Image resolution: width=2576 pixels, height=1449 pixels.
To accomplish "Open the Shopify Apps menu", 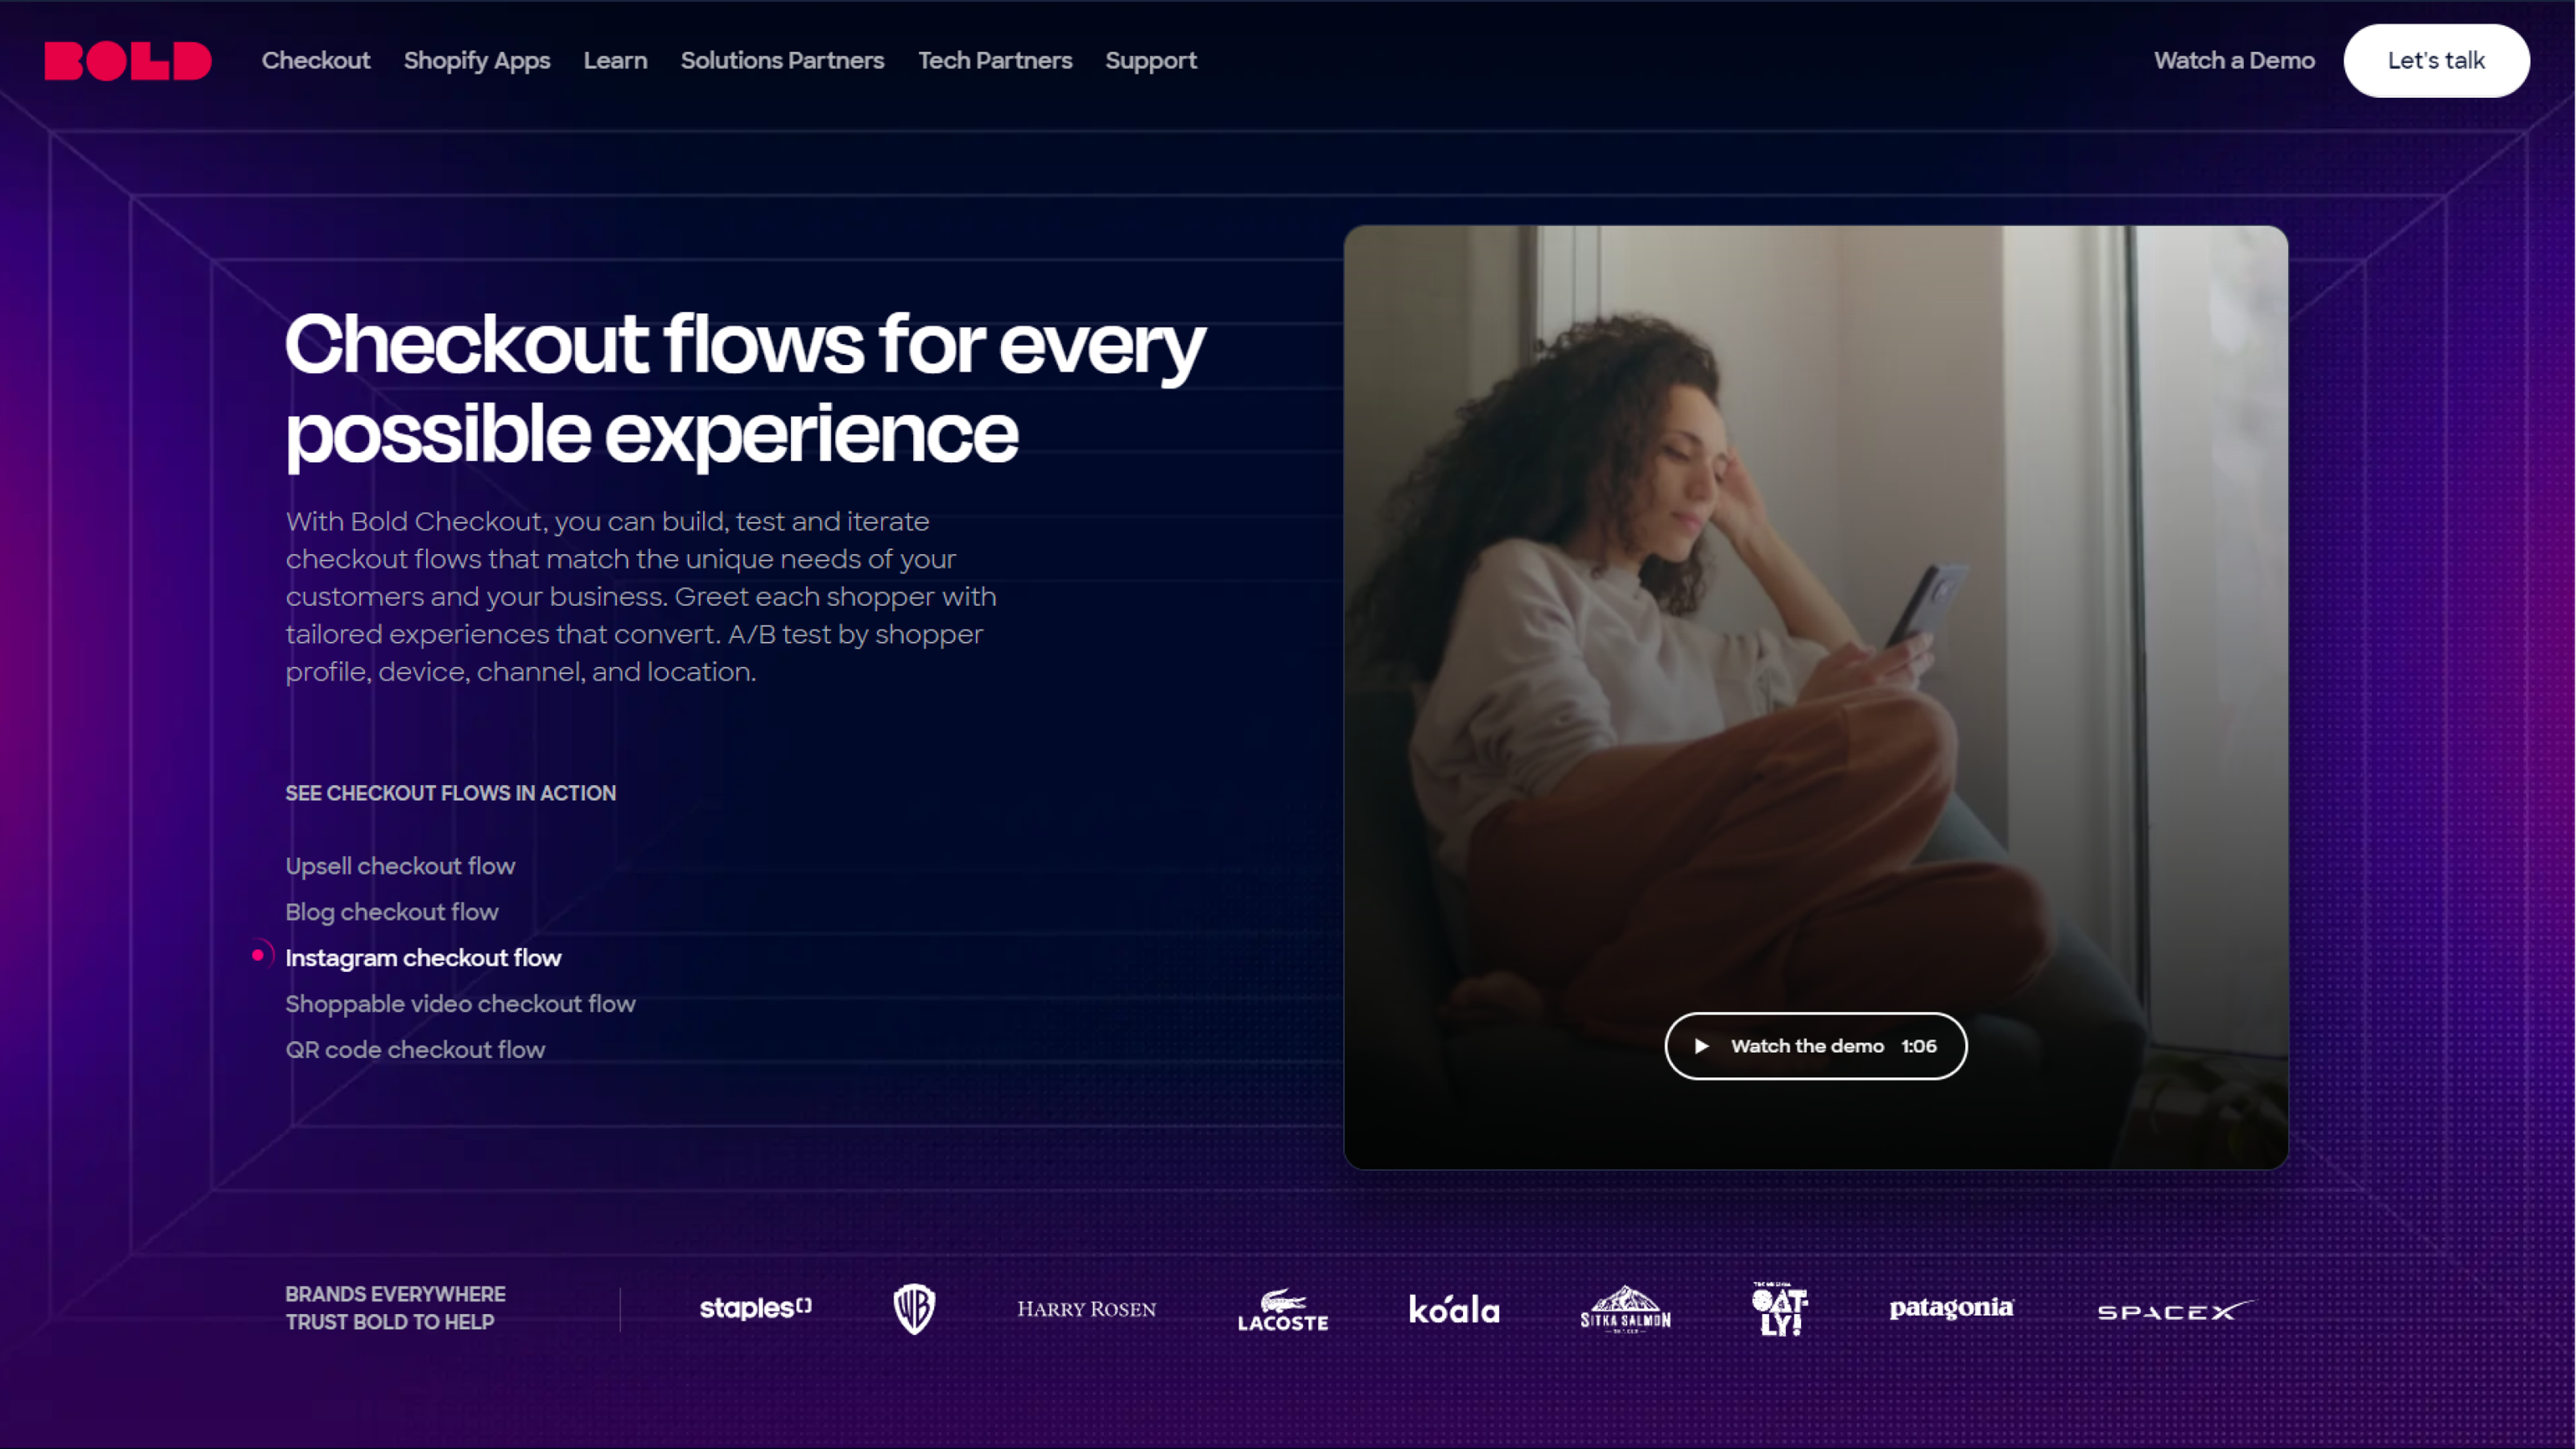I will click(x=477, y=60).
